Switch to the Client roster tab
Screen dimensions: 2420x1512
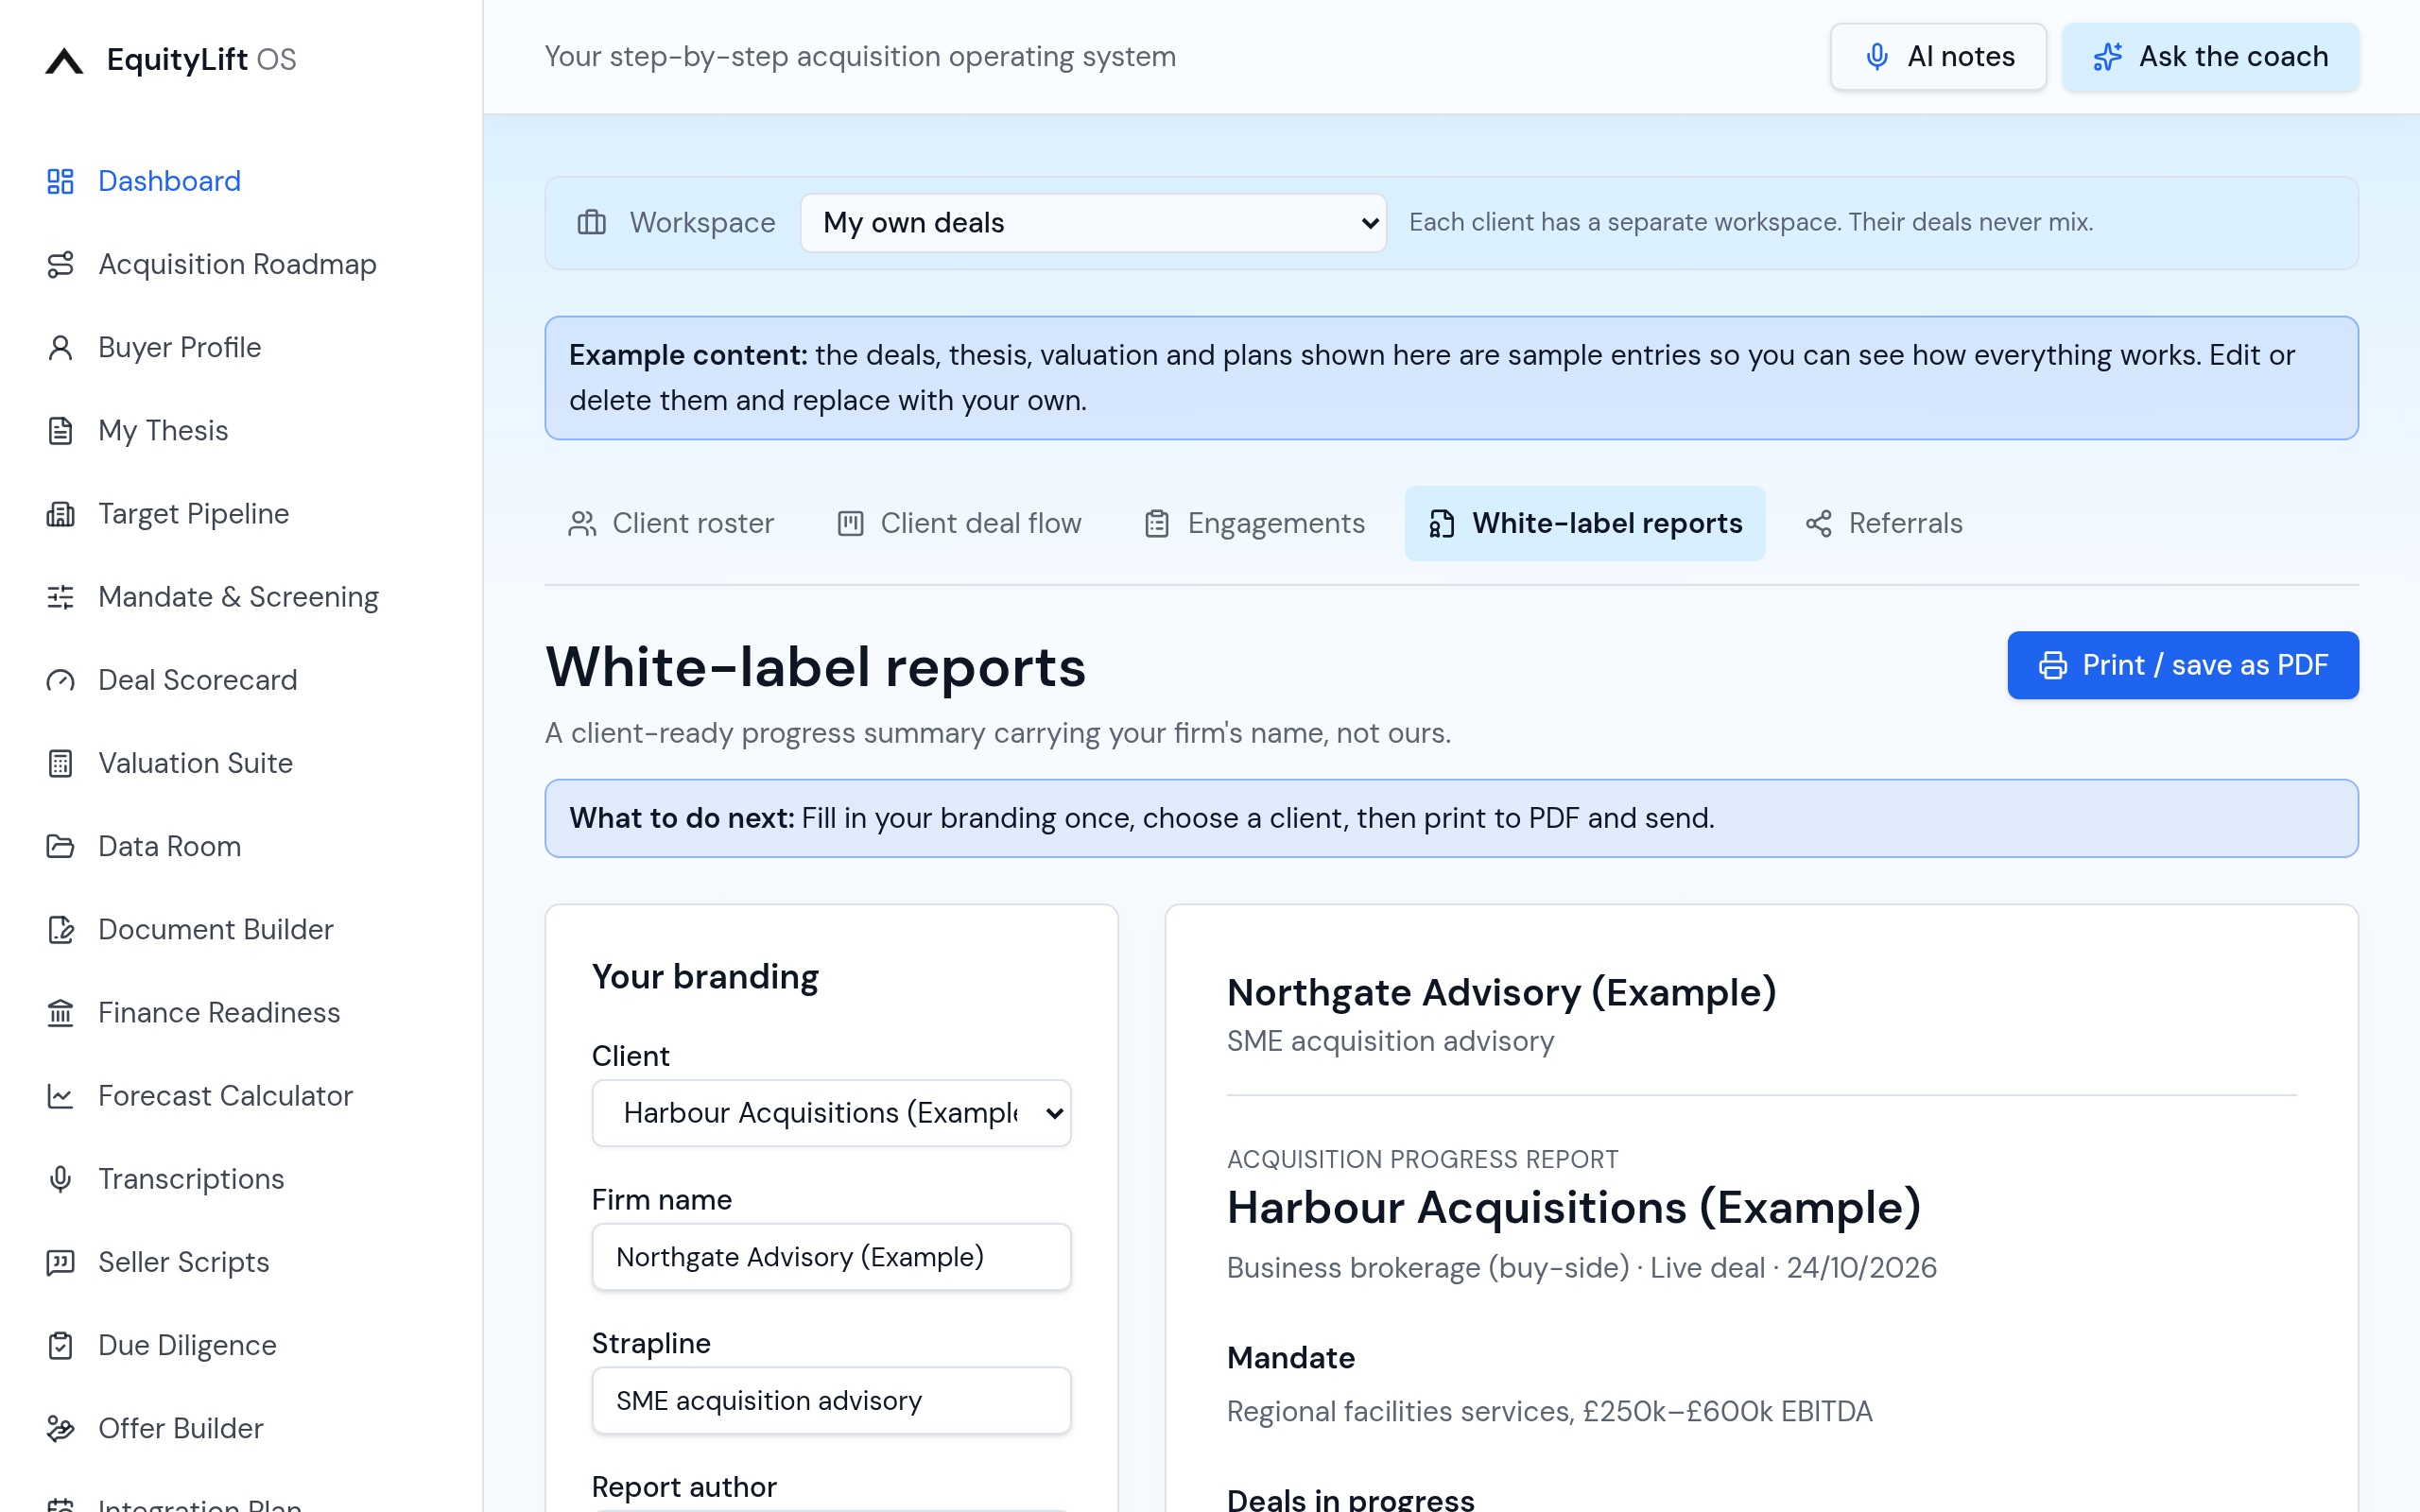671,523
